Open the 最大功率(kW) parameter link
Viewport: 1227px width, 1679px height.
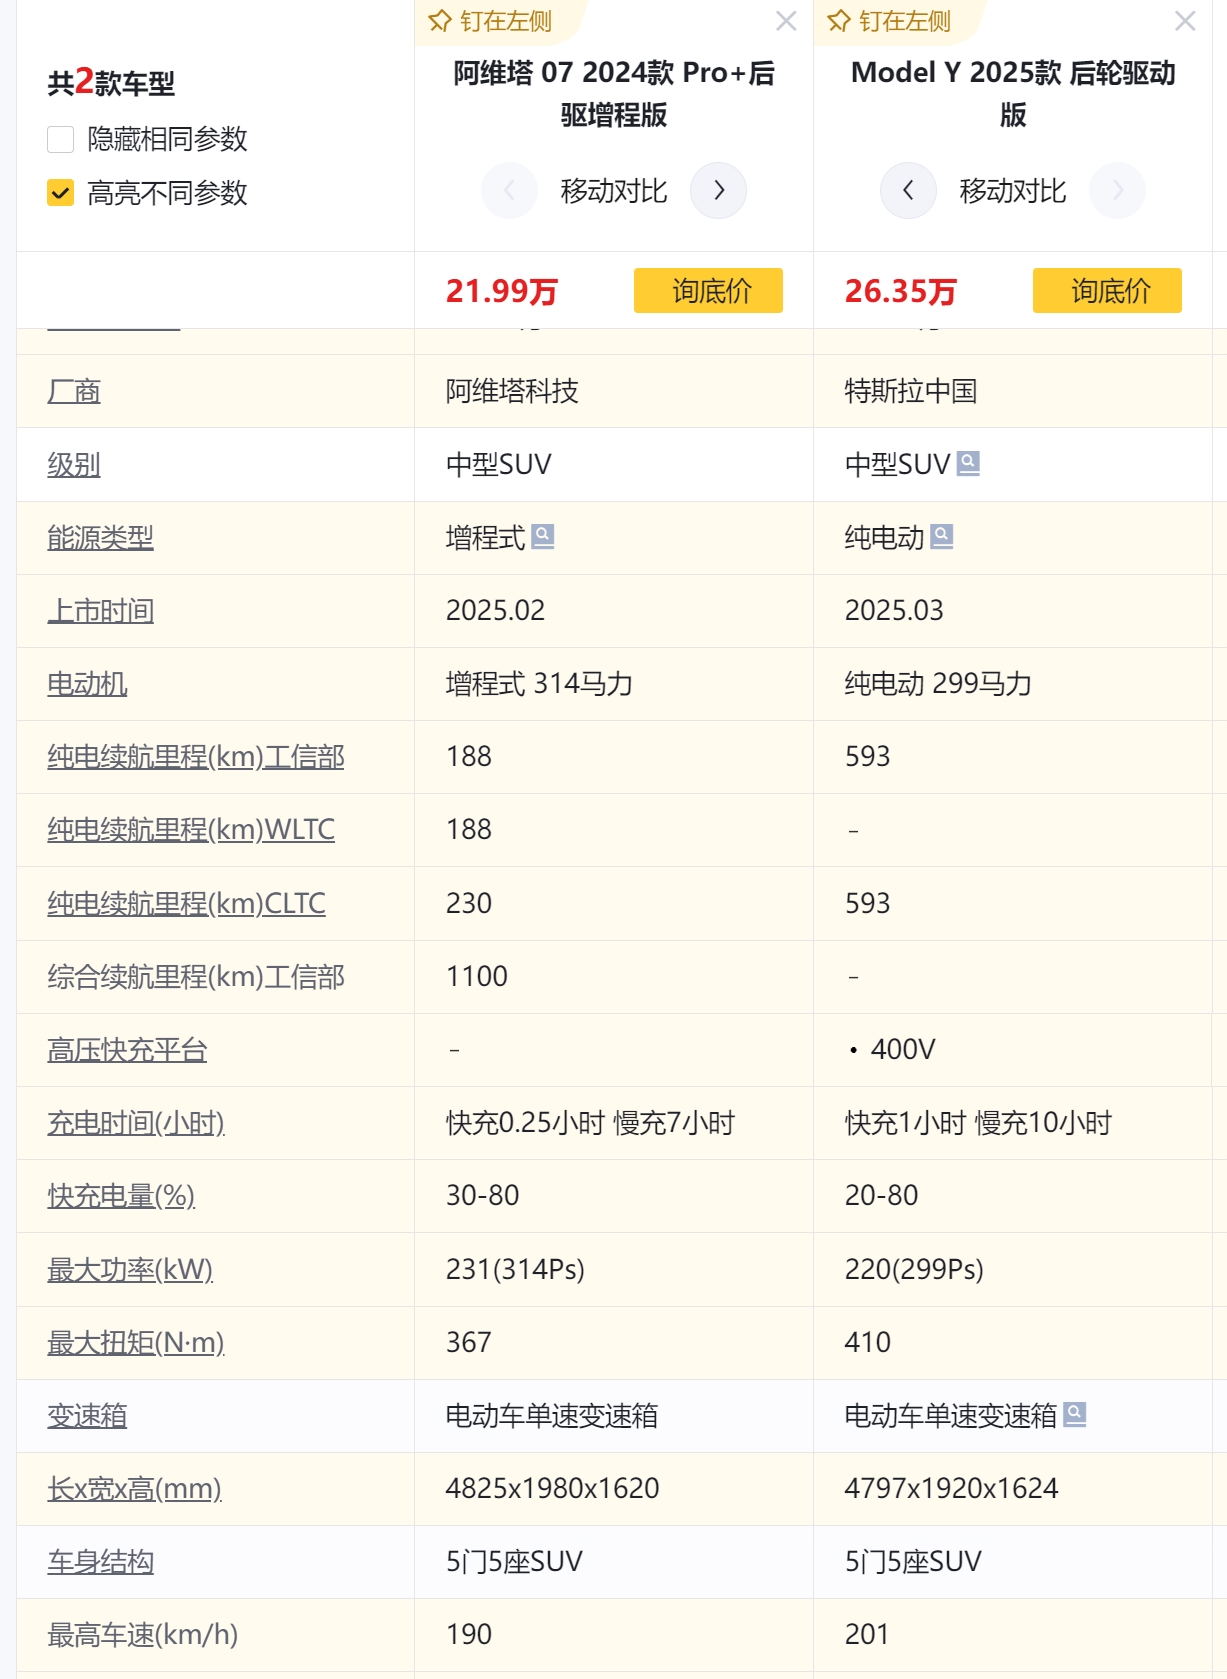coord(130,1269)
